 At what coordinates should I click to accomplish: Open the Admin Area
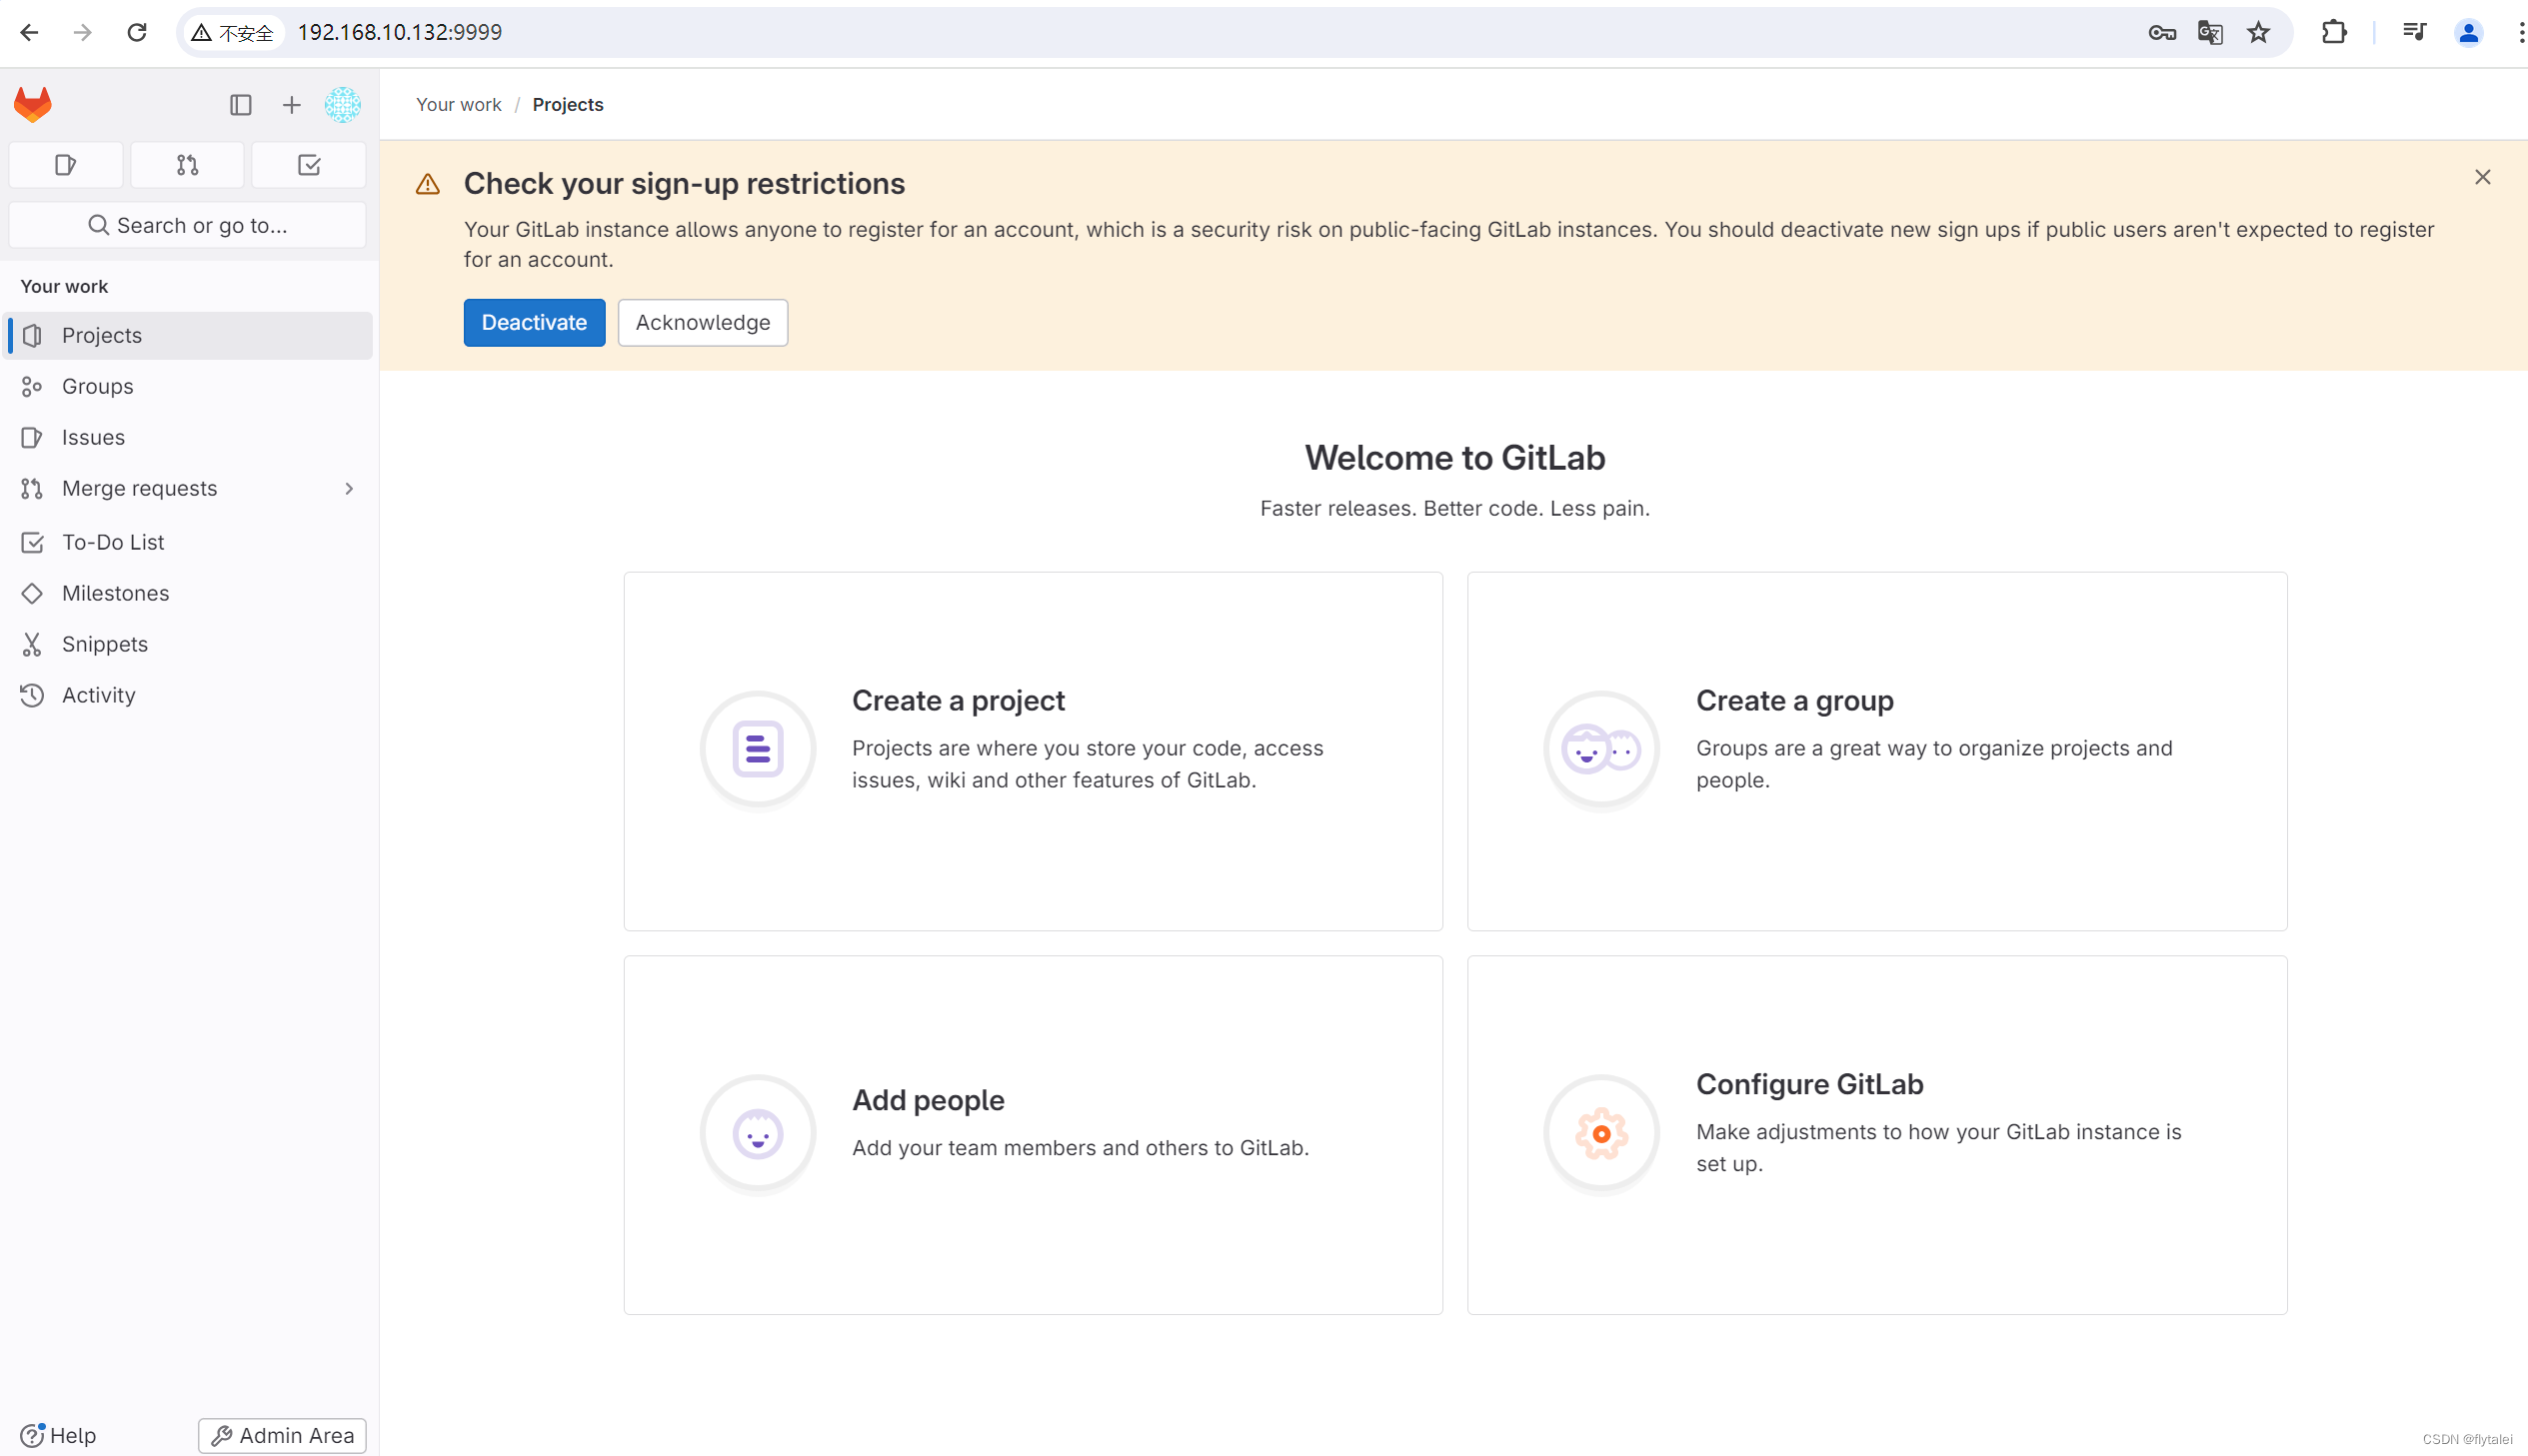pos(283,1435)
